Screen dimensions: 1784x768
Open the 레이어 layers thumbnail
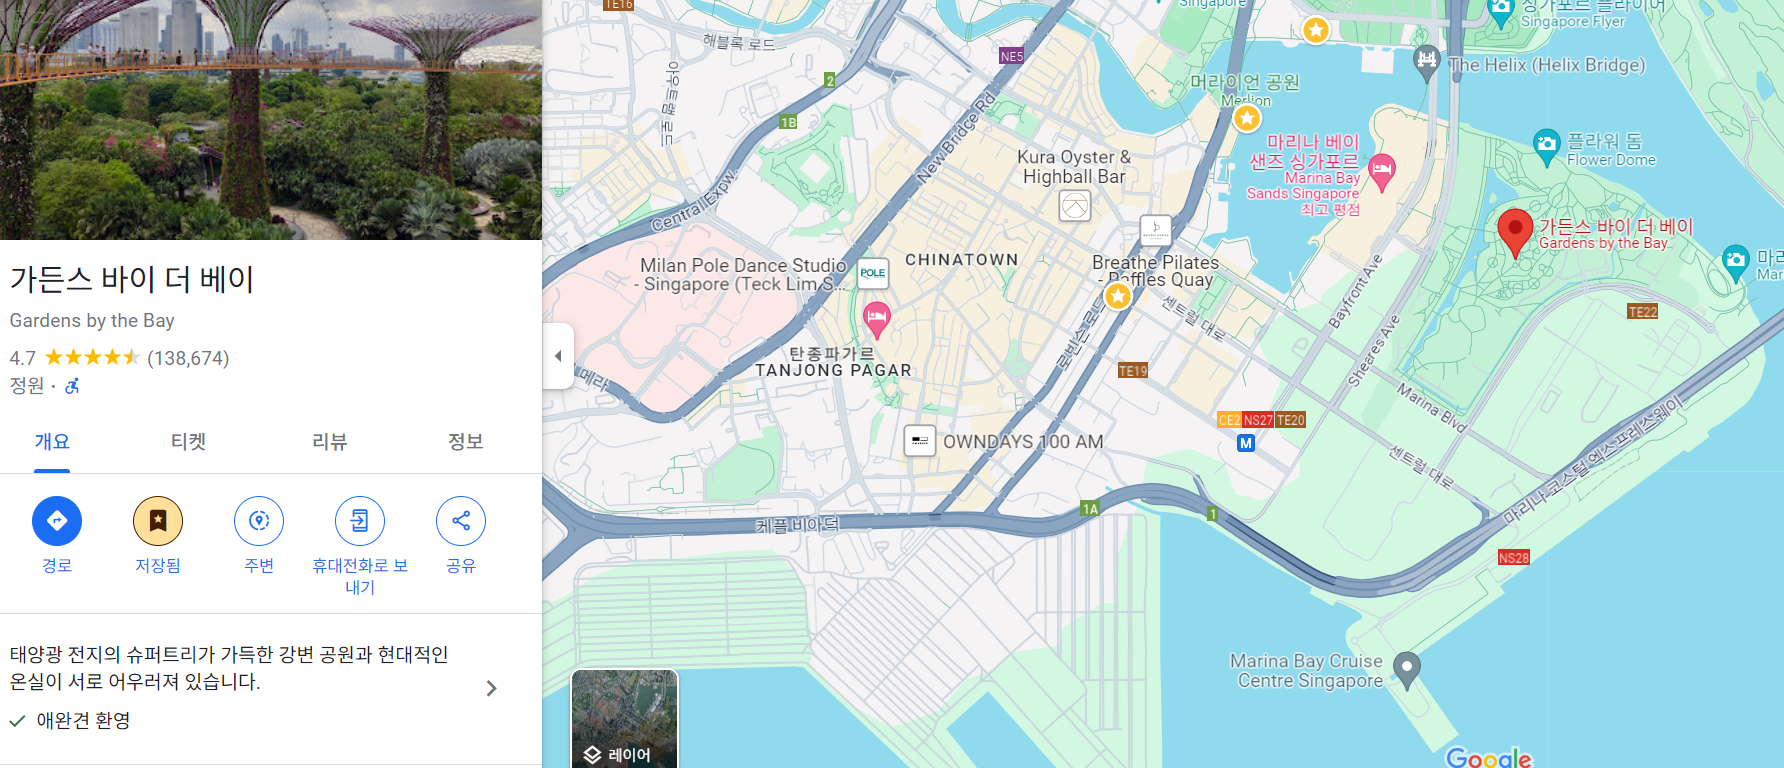point(625,719)
